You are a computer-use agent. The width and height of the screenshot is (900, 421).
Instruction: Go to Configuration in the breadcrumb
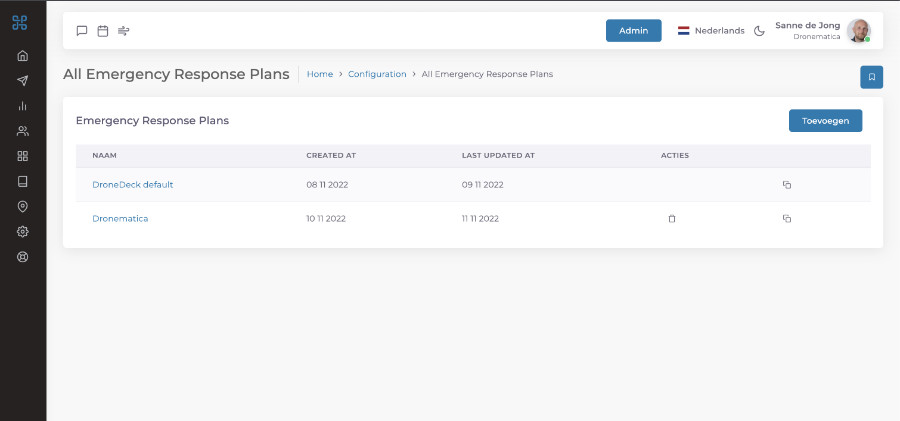click(377, 74)
